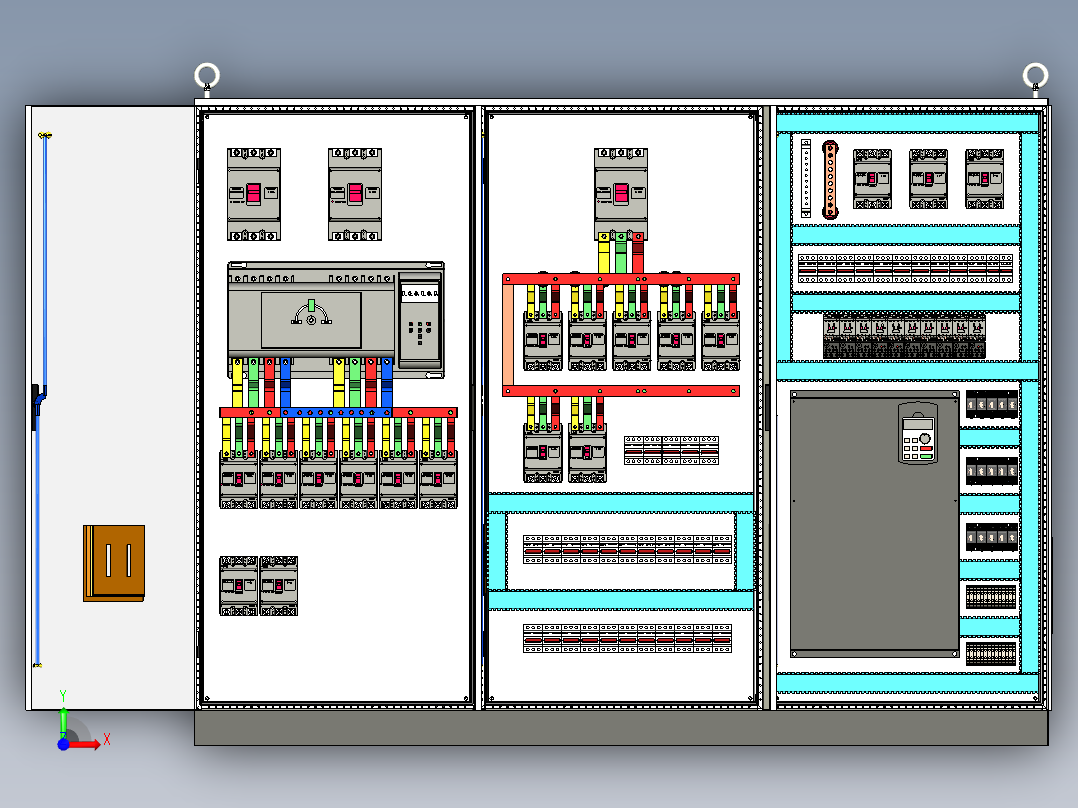Pick the brown document pocket on the open door
This screenshot has height=808, width=1078.
[x=114, y=563]
